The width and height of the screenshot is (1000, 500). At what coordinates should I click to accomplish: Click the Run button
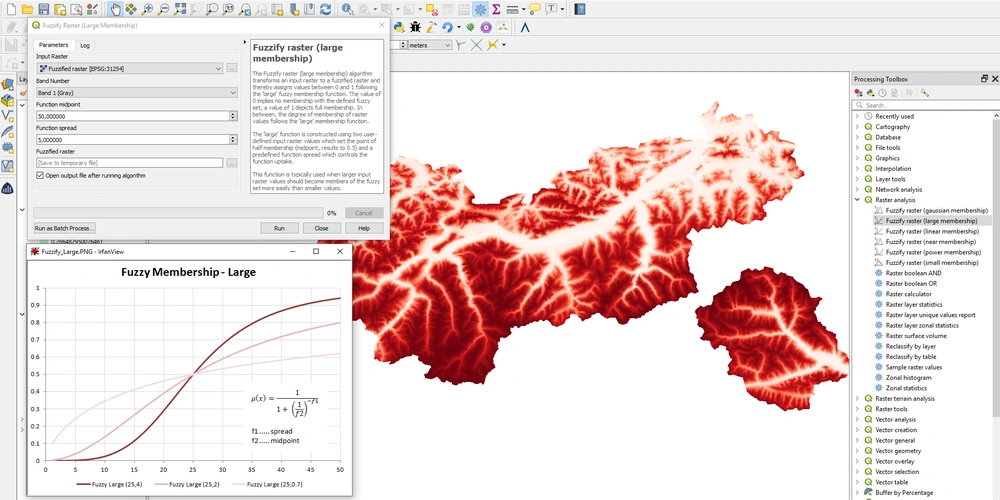pyautogui.click(x=279, y=228)
